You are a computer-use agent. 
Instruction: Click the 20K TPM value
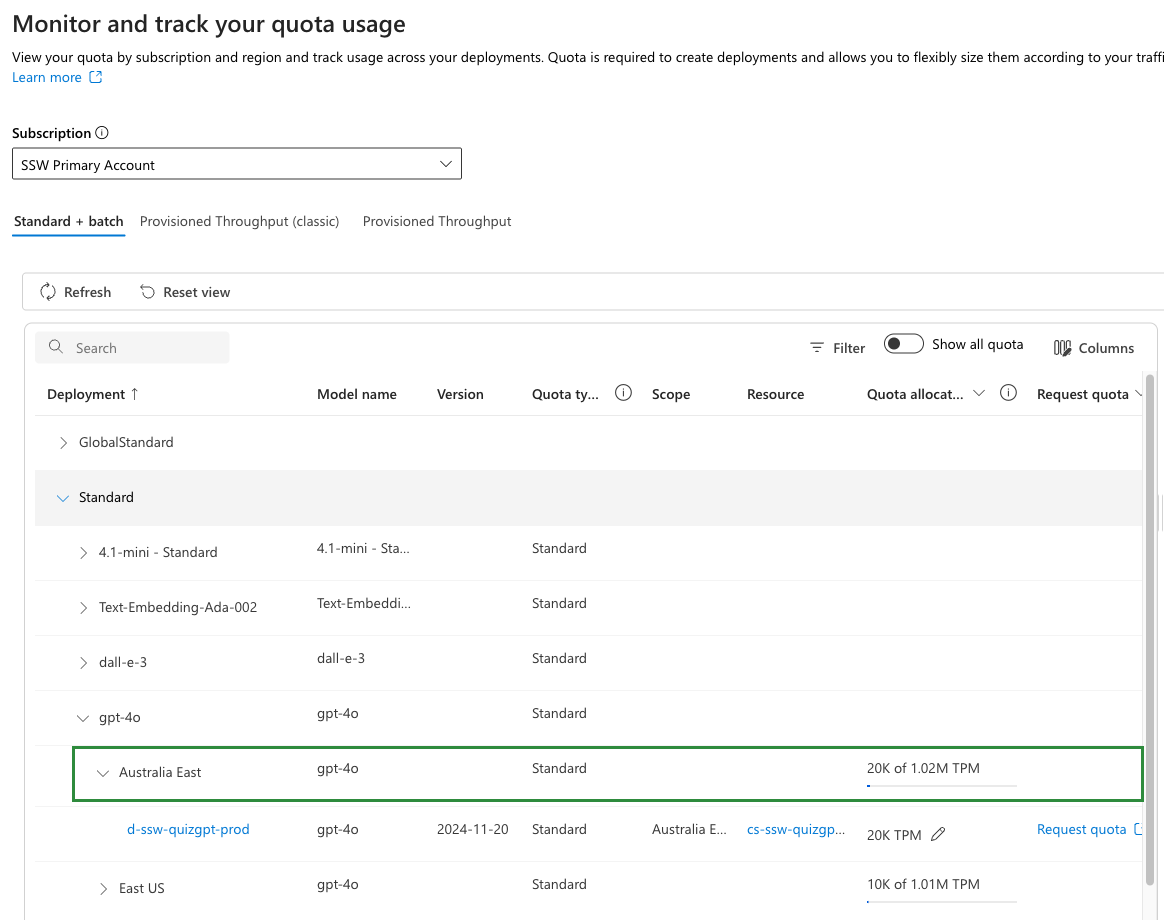point(894,835)
